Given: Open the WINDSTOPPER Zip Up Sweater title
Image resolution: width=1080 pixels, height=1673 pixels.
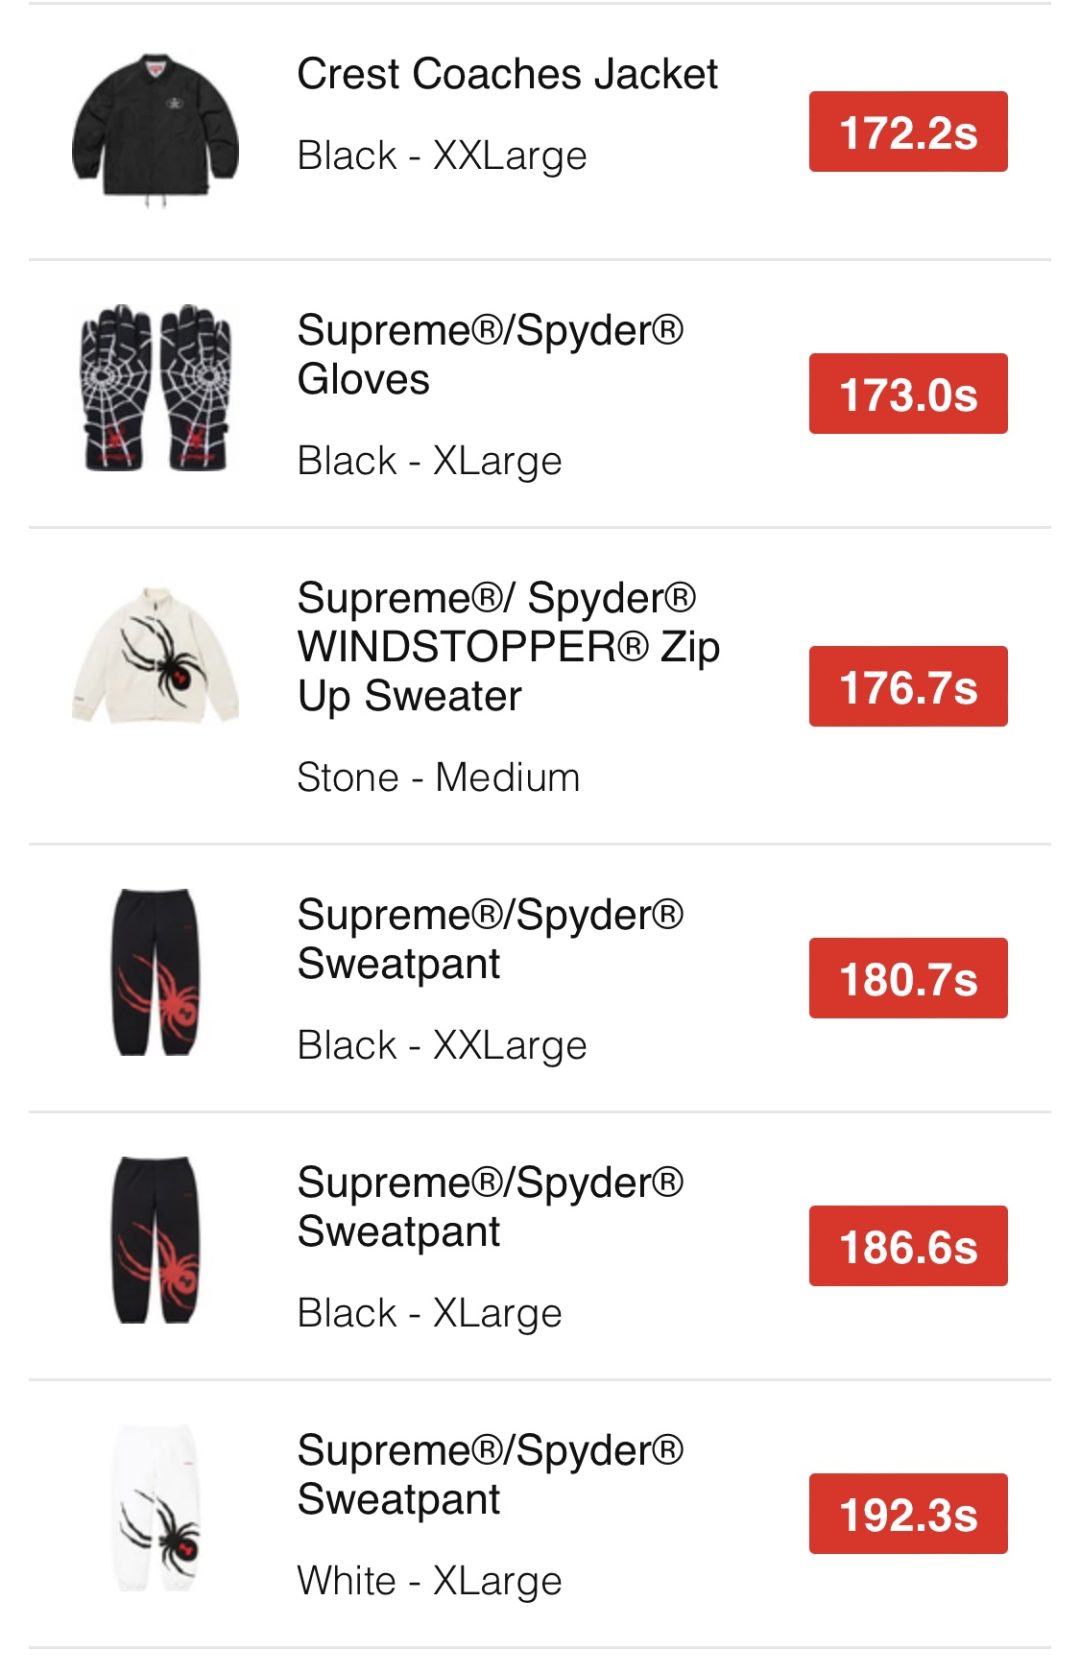Looking at the screenshot, I should click(508, 647).
